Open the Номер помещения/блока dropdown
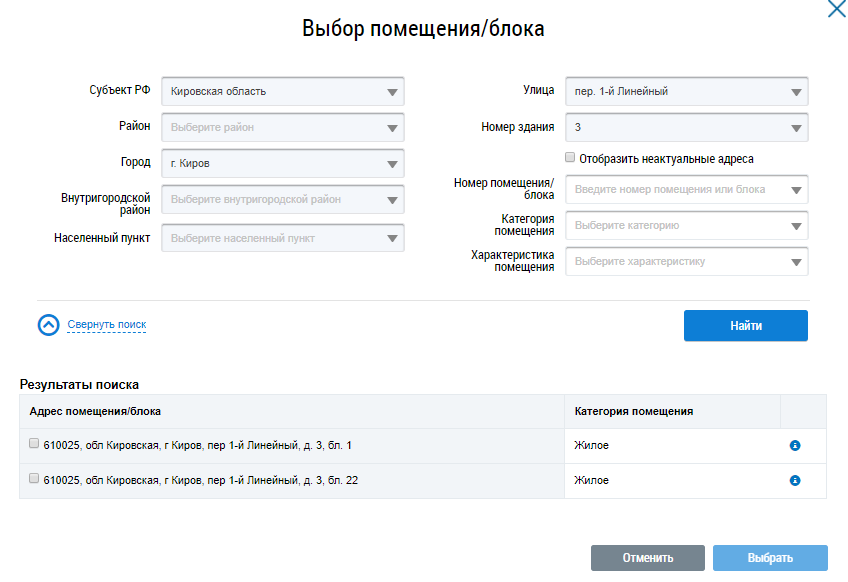 (687, 190)
